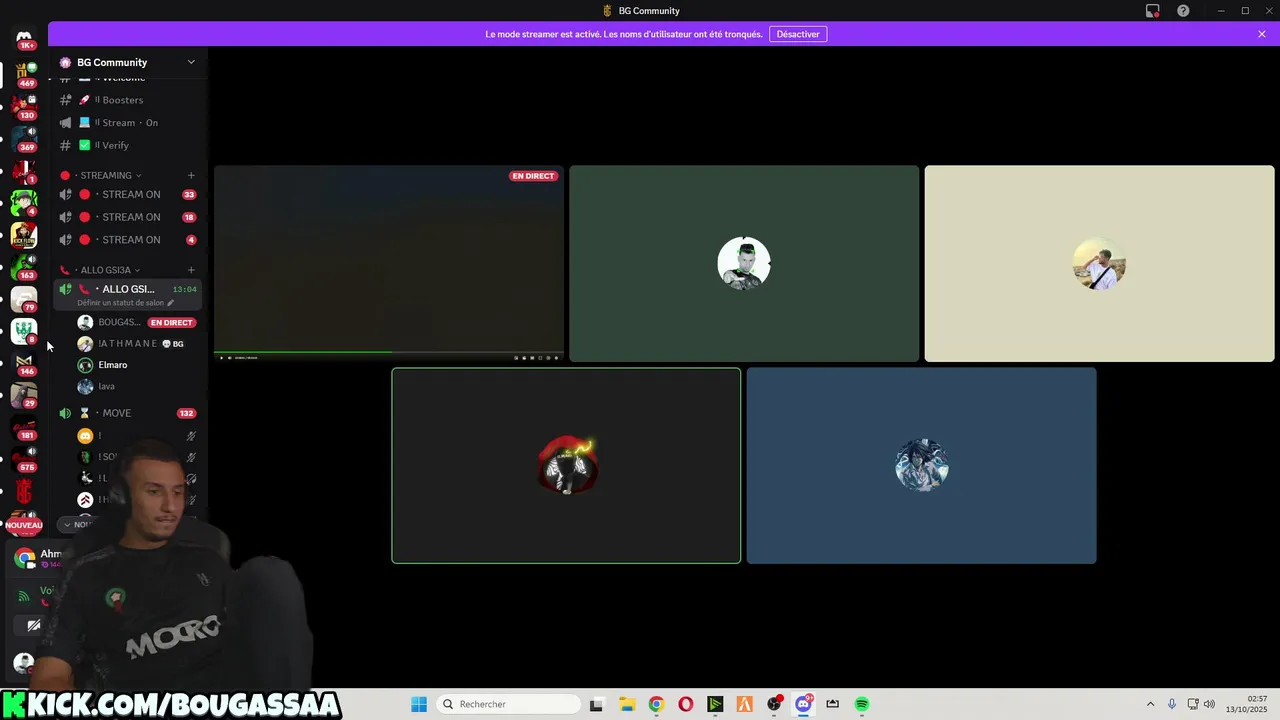This screenshot has width=1280, height=720.
Task: Open File Explorer from the taskbar
Action: pyautogui.click(x=626, y=704)
